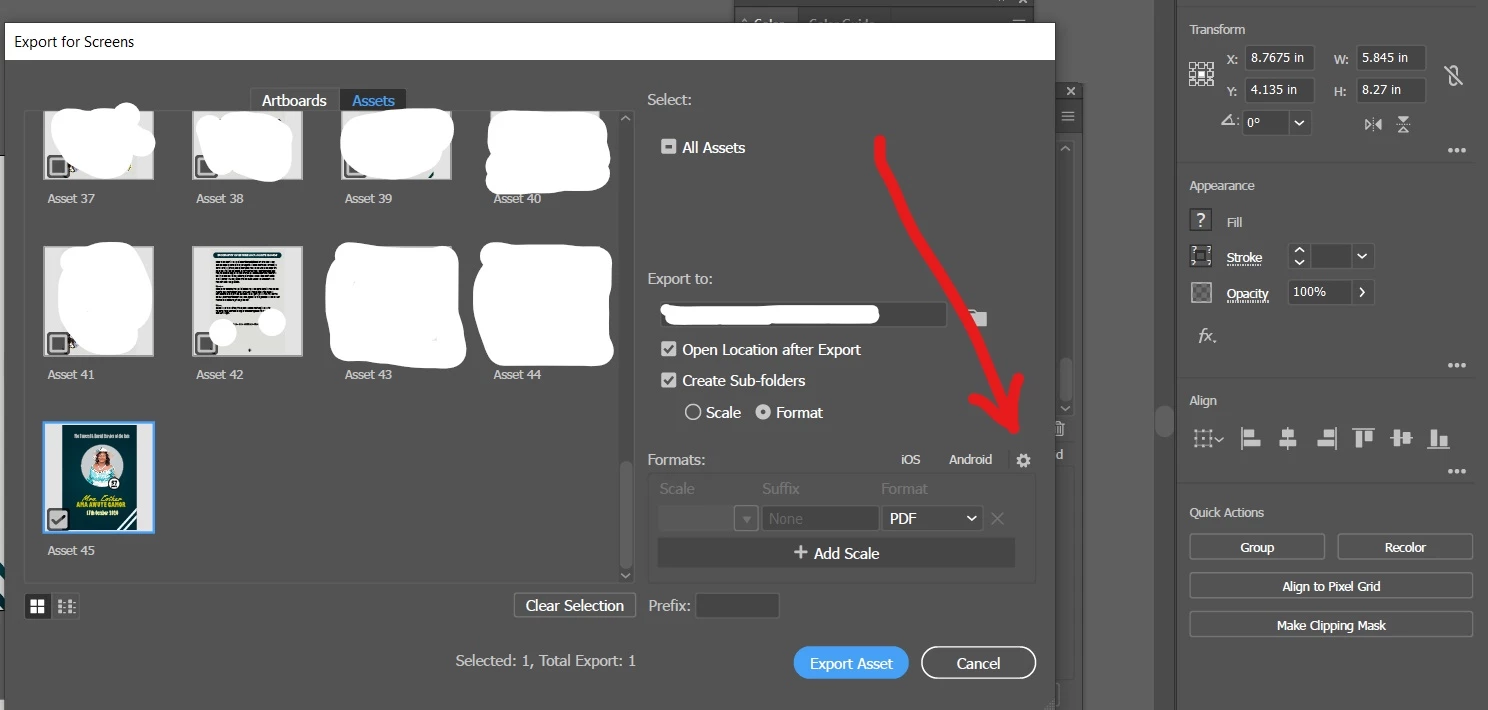The height and width of the screenshot is (710, 1488).
Task: Open the Color panel menu icon
Action: (1019, 22)
